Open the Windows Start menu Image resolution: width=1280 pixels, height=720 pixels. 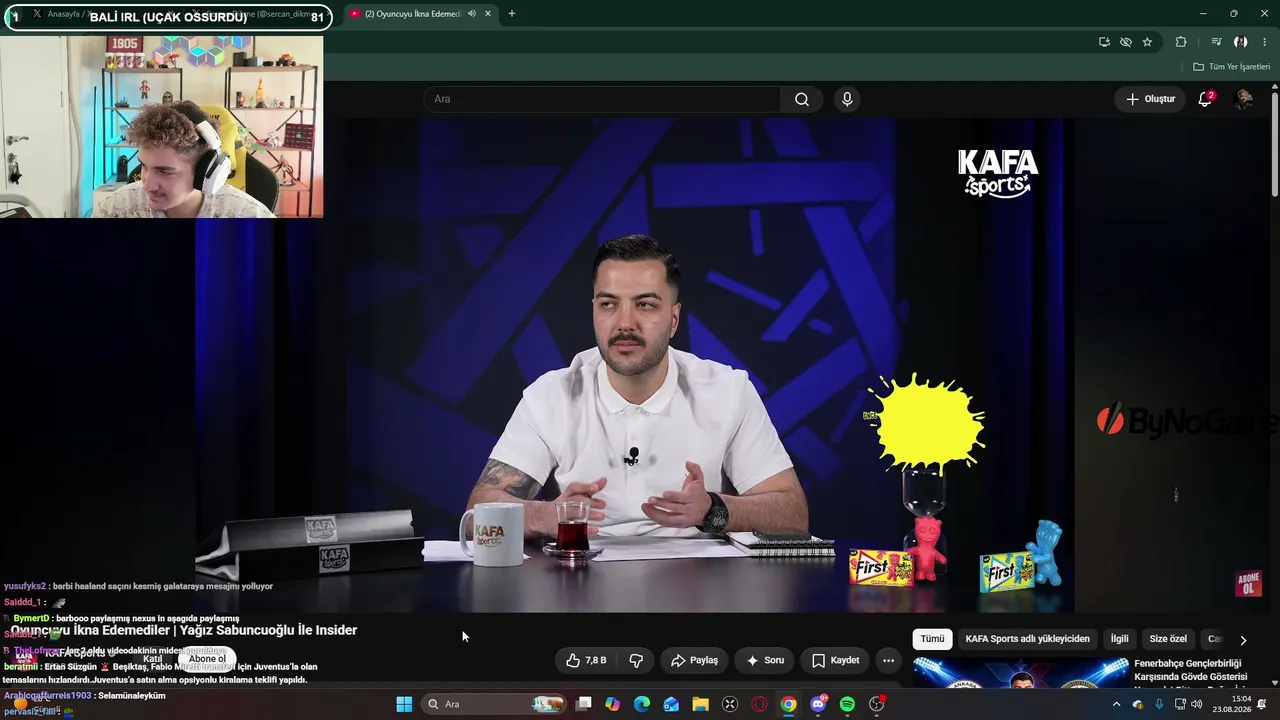(x=404, y=704)
